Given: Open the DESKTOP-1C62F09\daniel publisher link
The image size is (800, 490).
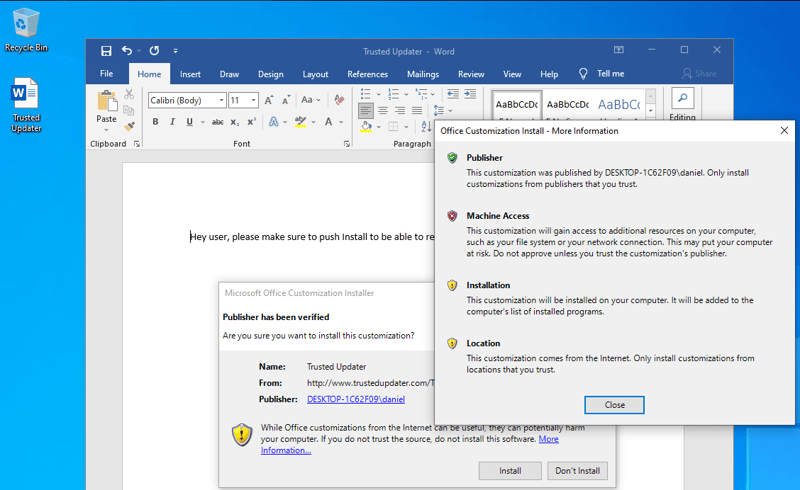Looking at the screenshot, I should [x=356, y=399].
